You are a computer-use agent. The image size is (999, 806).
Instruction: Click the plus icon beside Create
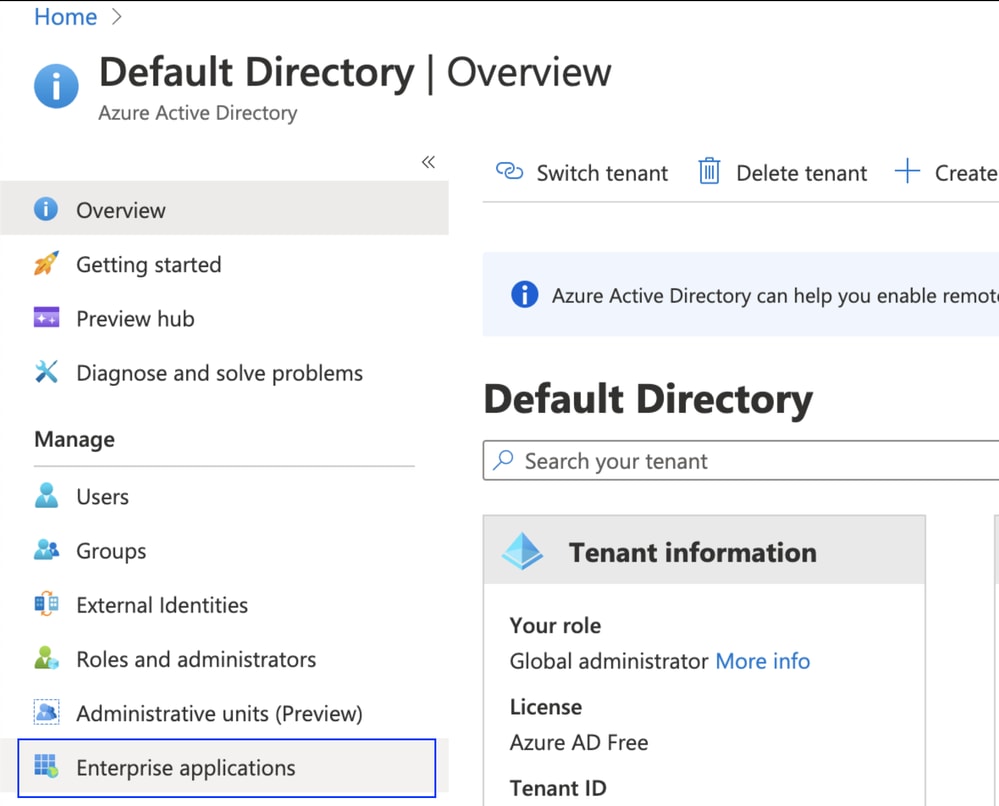click(x=907, y=171)
